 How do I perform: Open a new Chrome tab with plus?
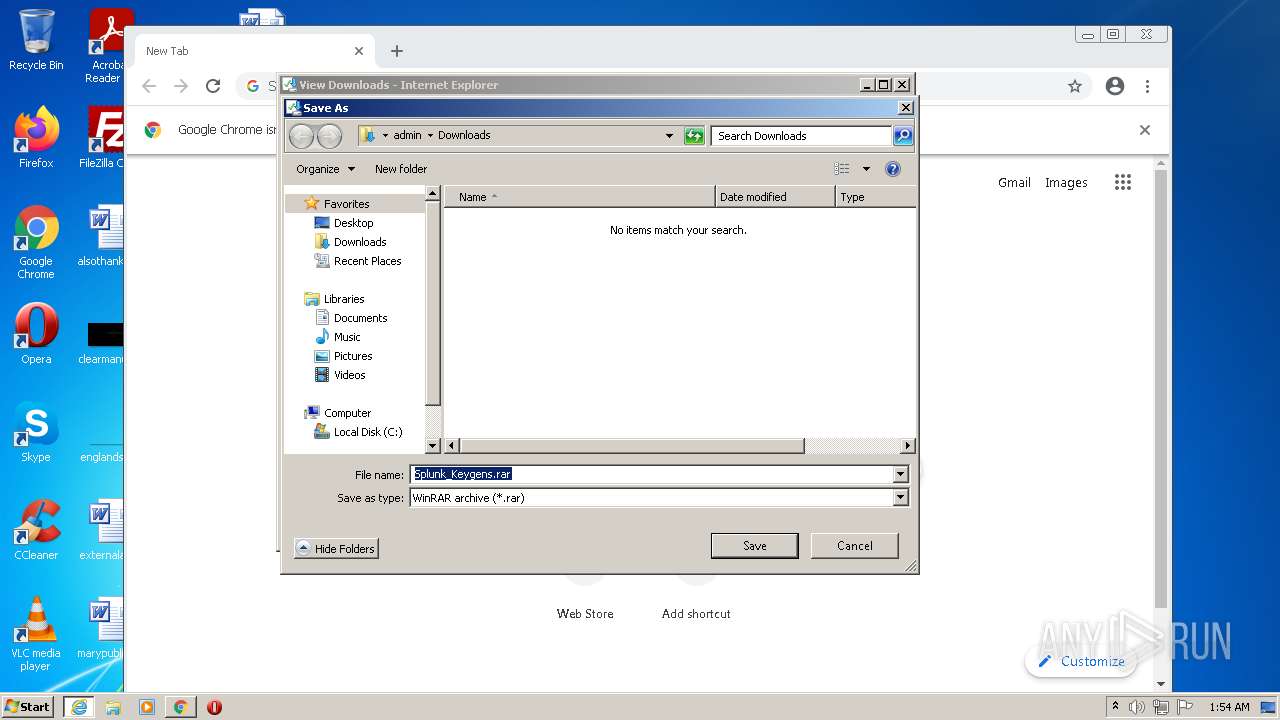[397, 51]
